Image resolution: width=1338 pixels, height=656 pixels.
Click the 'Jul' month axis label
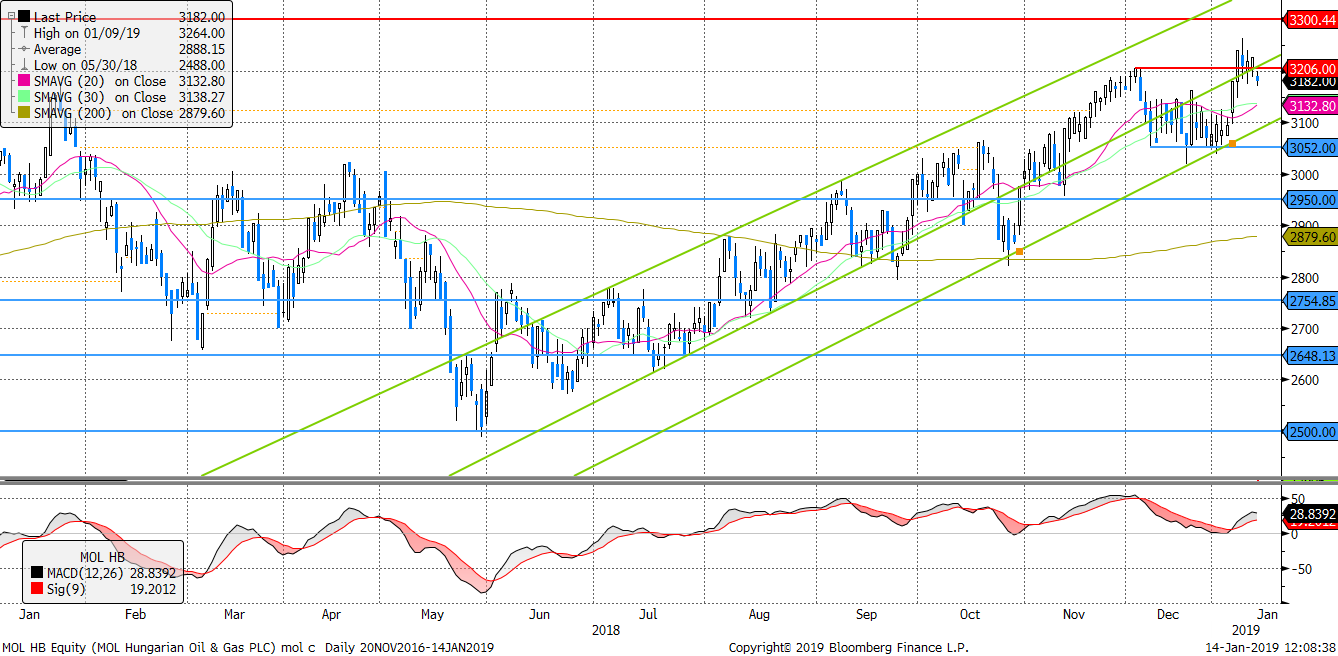(x=646, y=614)
